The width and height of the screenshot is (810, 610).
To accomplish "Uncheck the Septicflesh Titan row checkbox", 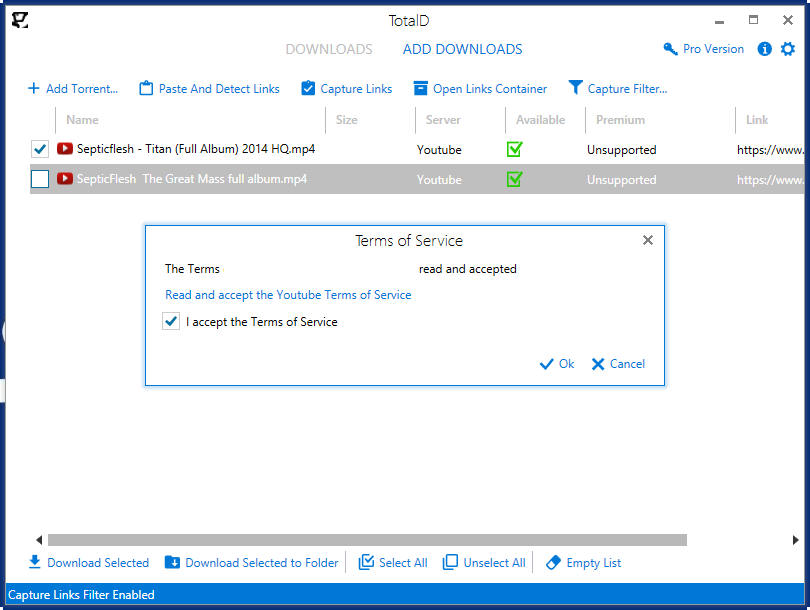I will [x=40, y=150].
